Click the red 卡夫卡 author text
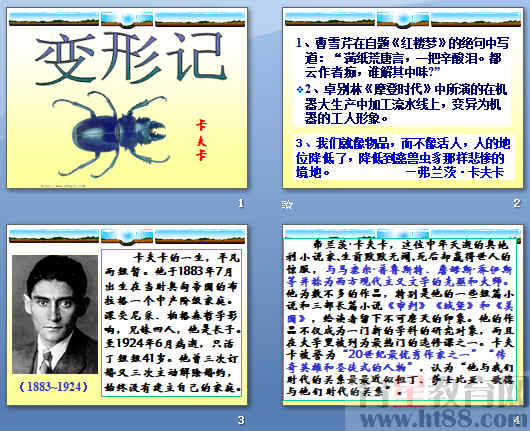The width and height of the screenshot is (530, 431). coord(201,140)
